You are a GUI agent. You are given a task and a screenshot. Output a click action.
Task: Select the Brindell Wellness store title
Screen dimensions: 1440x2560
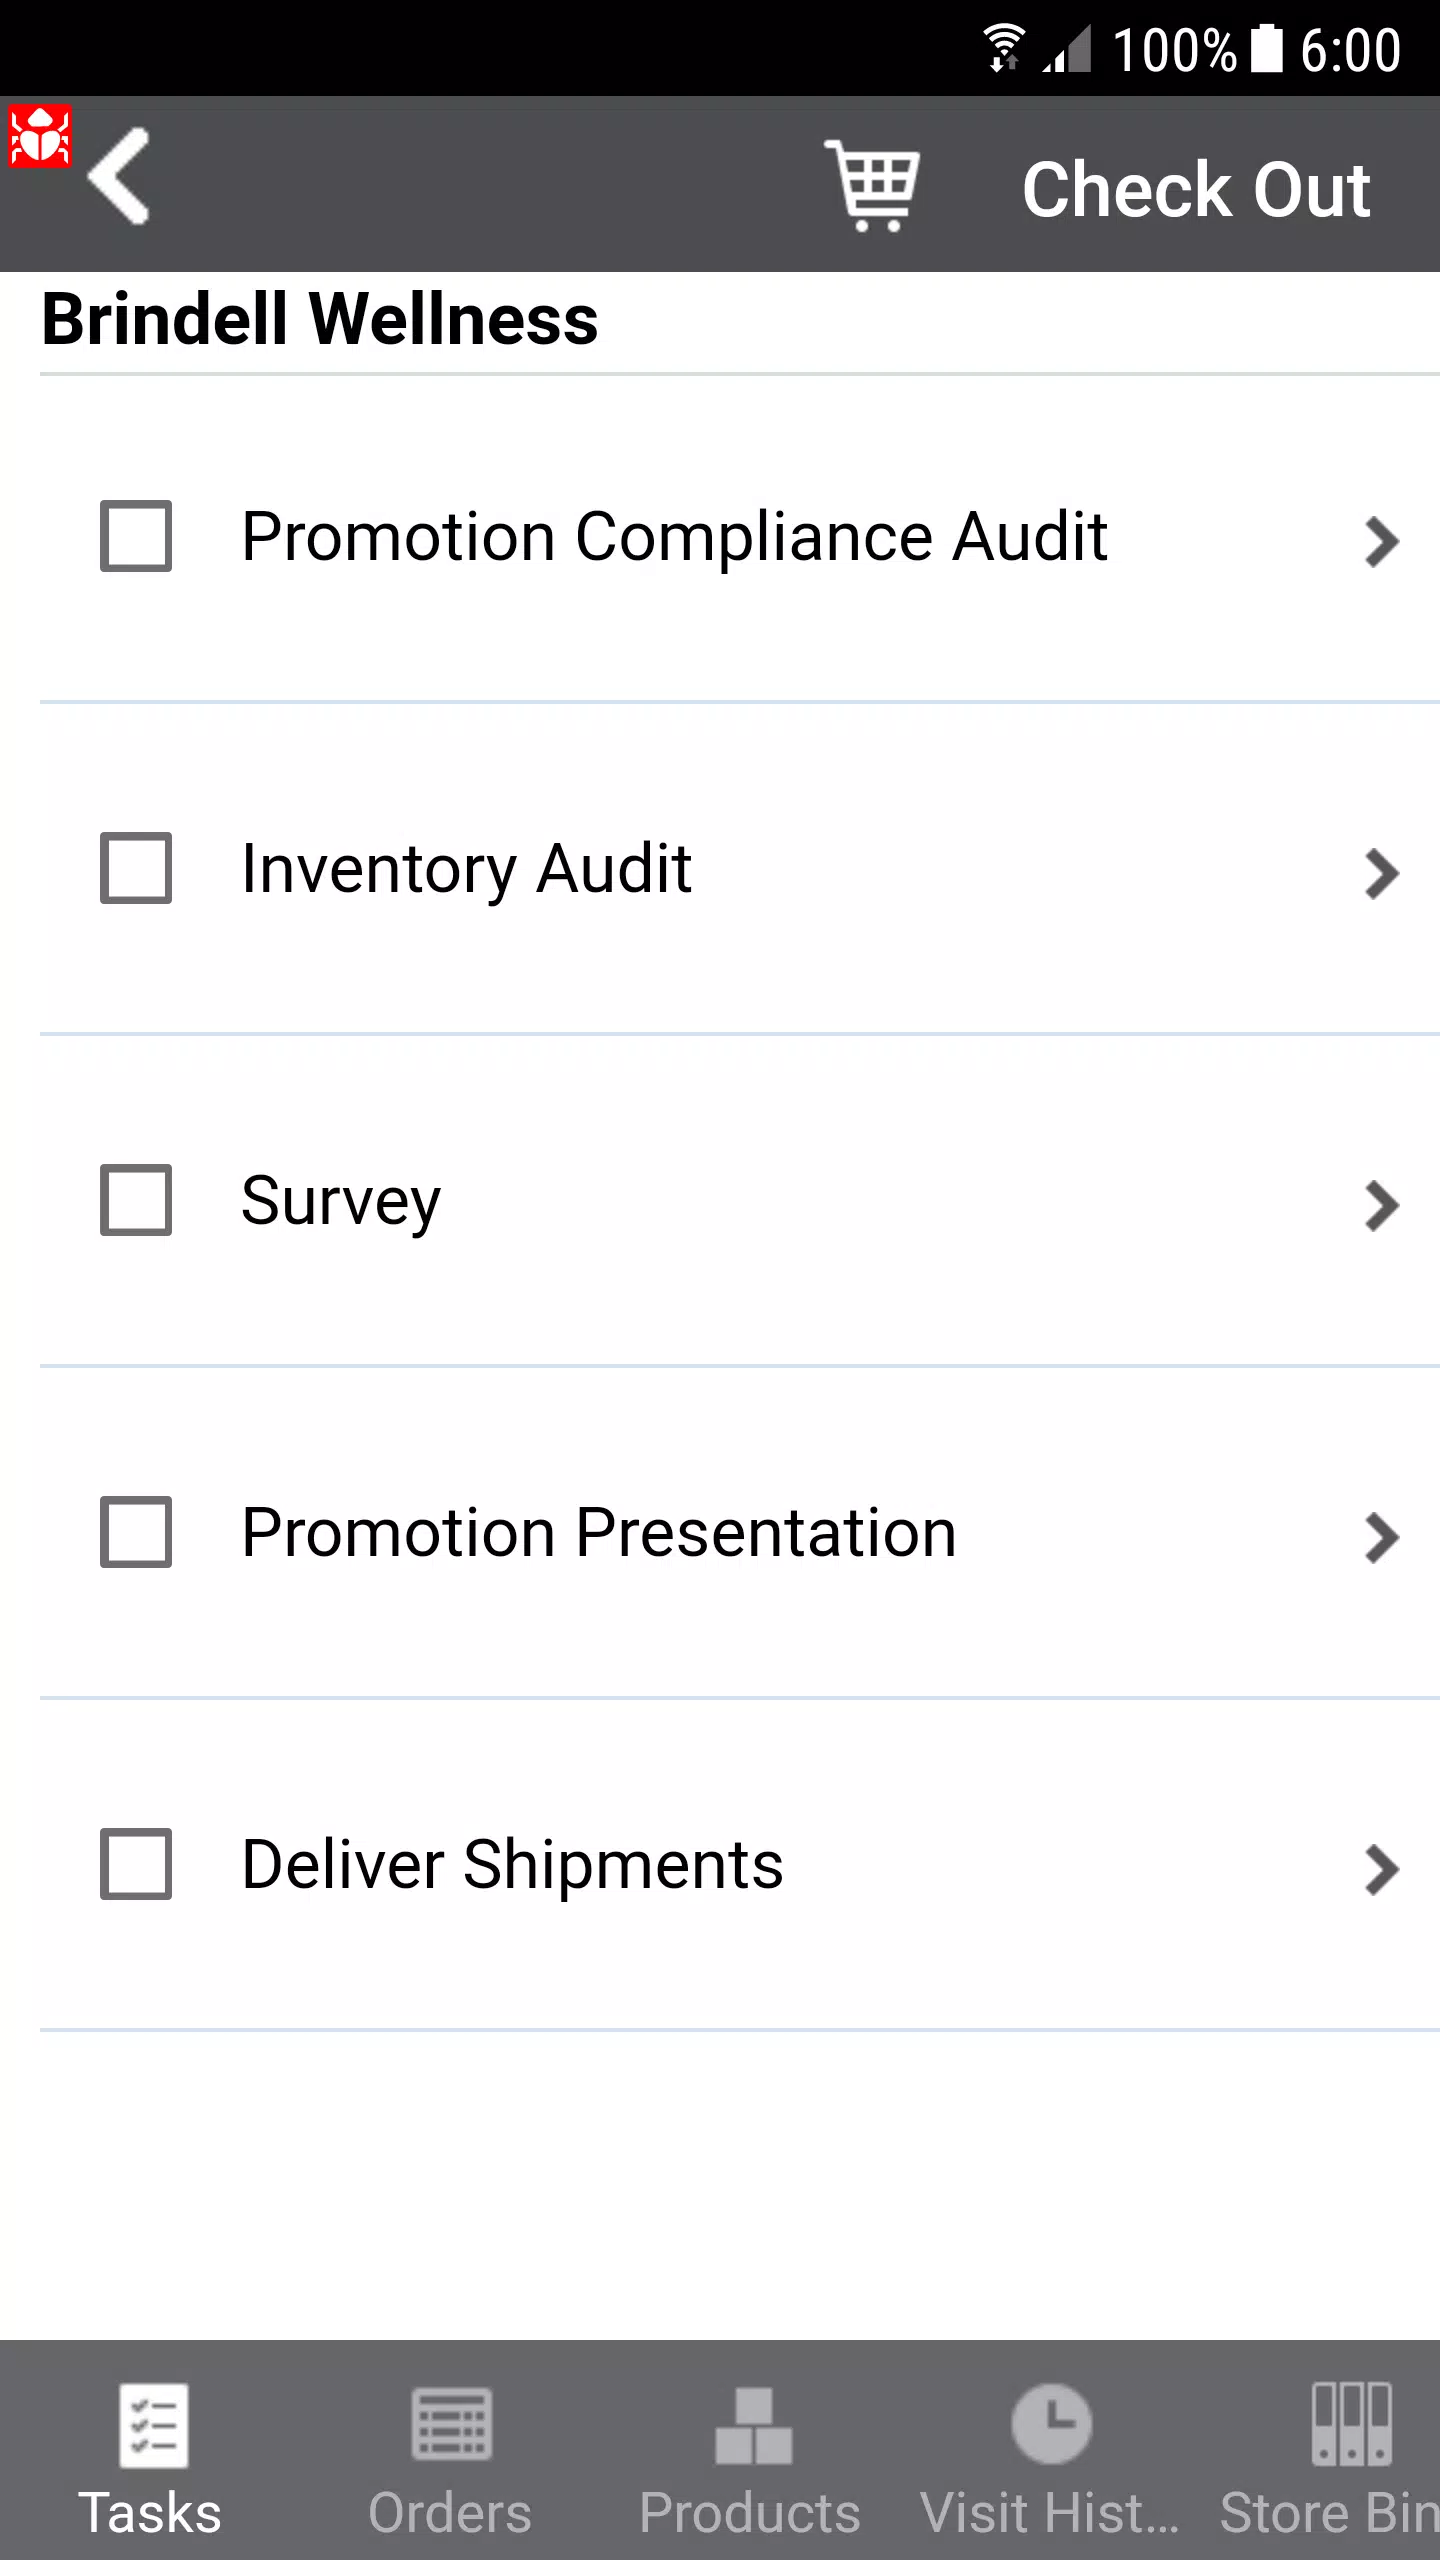[x=320, y=320]
